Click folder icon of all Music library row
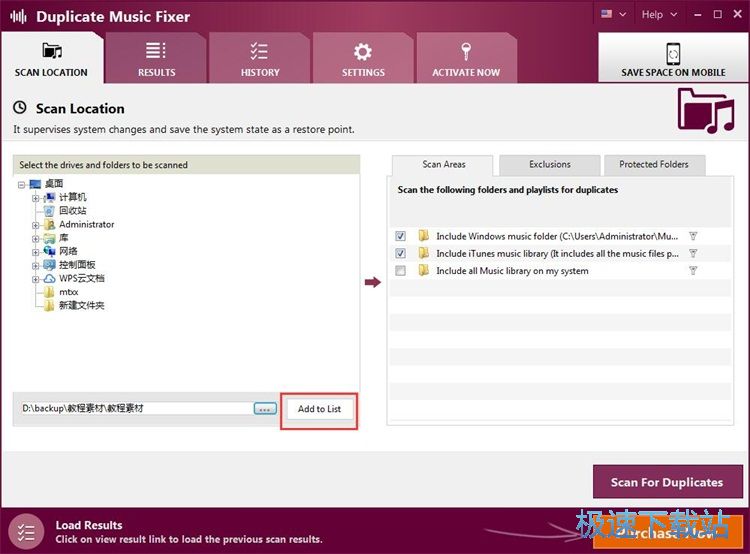The image size is (750, 554). 423,270
